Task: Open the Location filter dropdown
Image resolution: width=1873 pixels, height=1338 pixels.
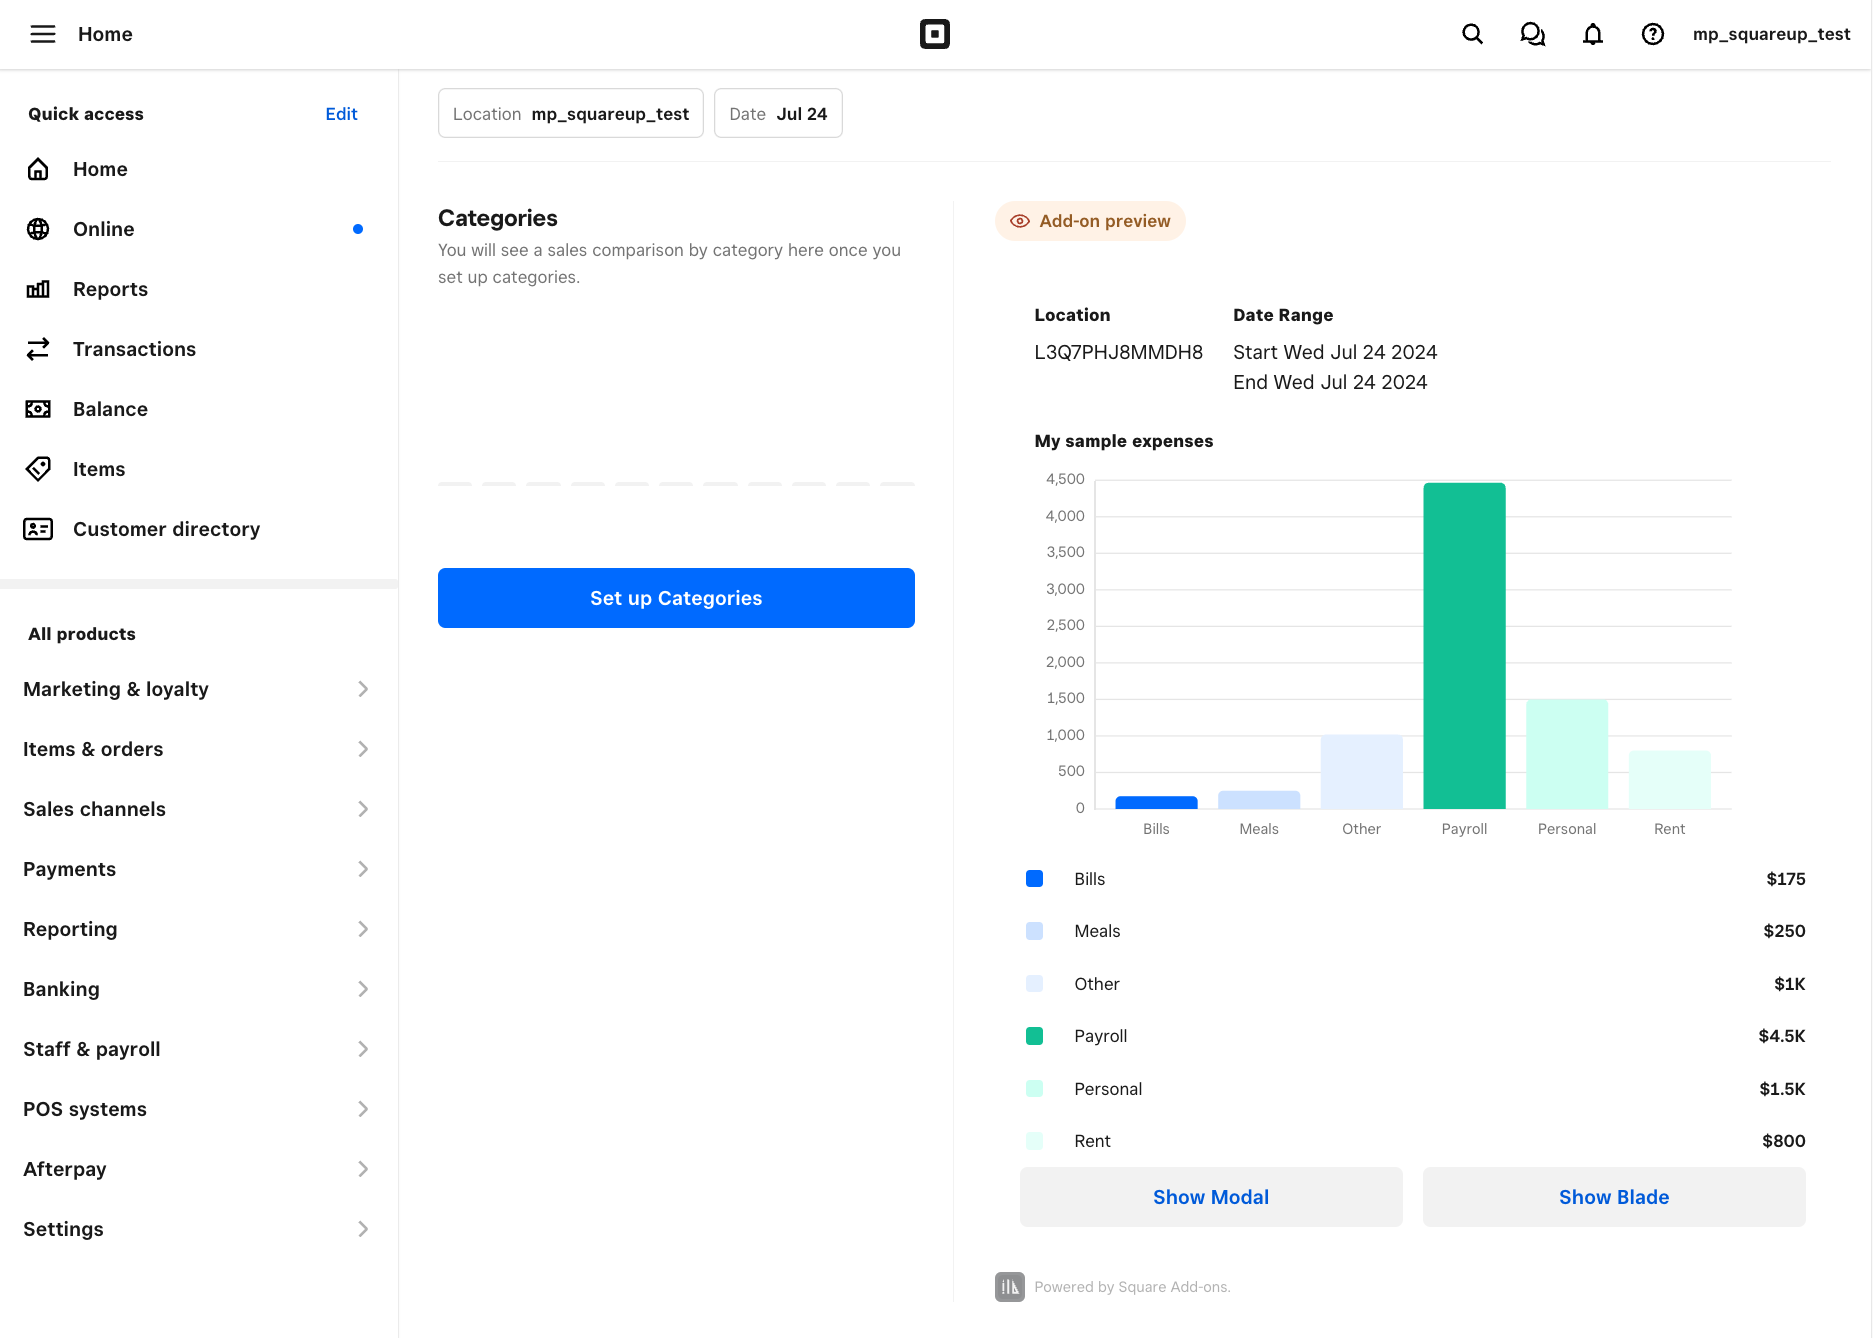Action: coord(571,113)
